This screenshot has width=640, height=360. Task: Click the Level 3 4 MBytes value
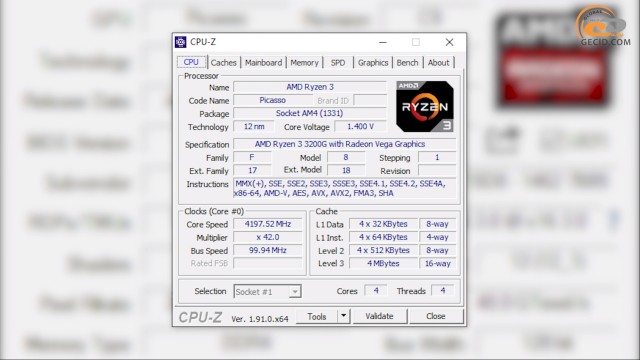pyautogui.click(x=383, y=263)
